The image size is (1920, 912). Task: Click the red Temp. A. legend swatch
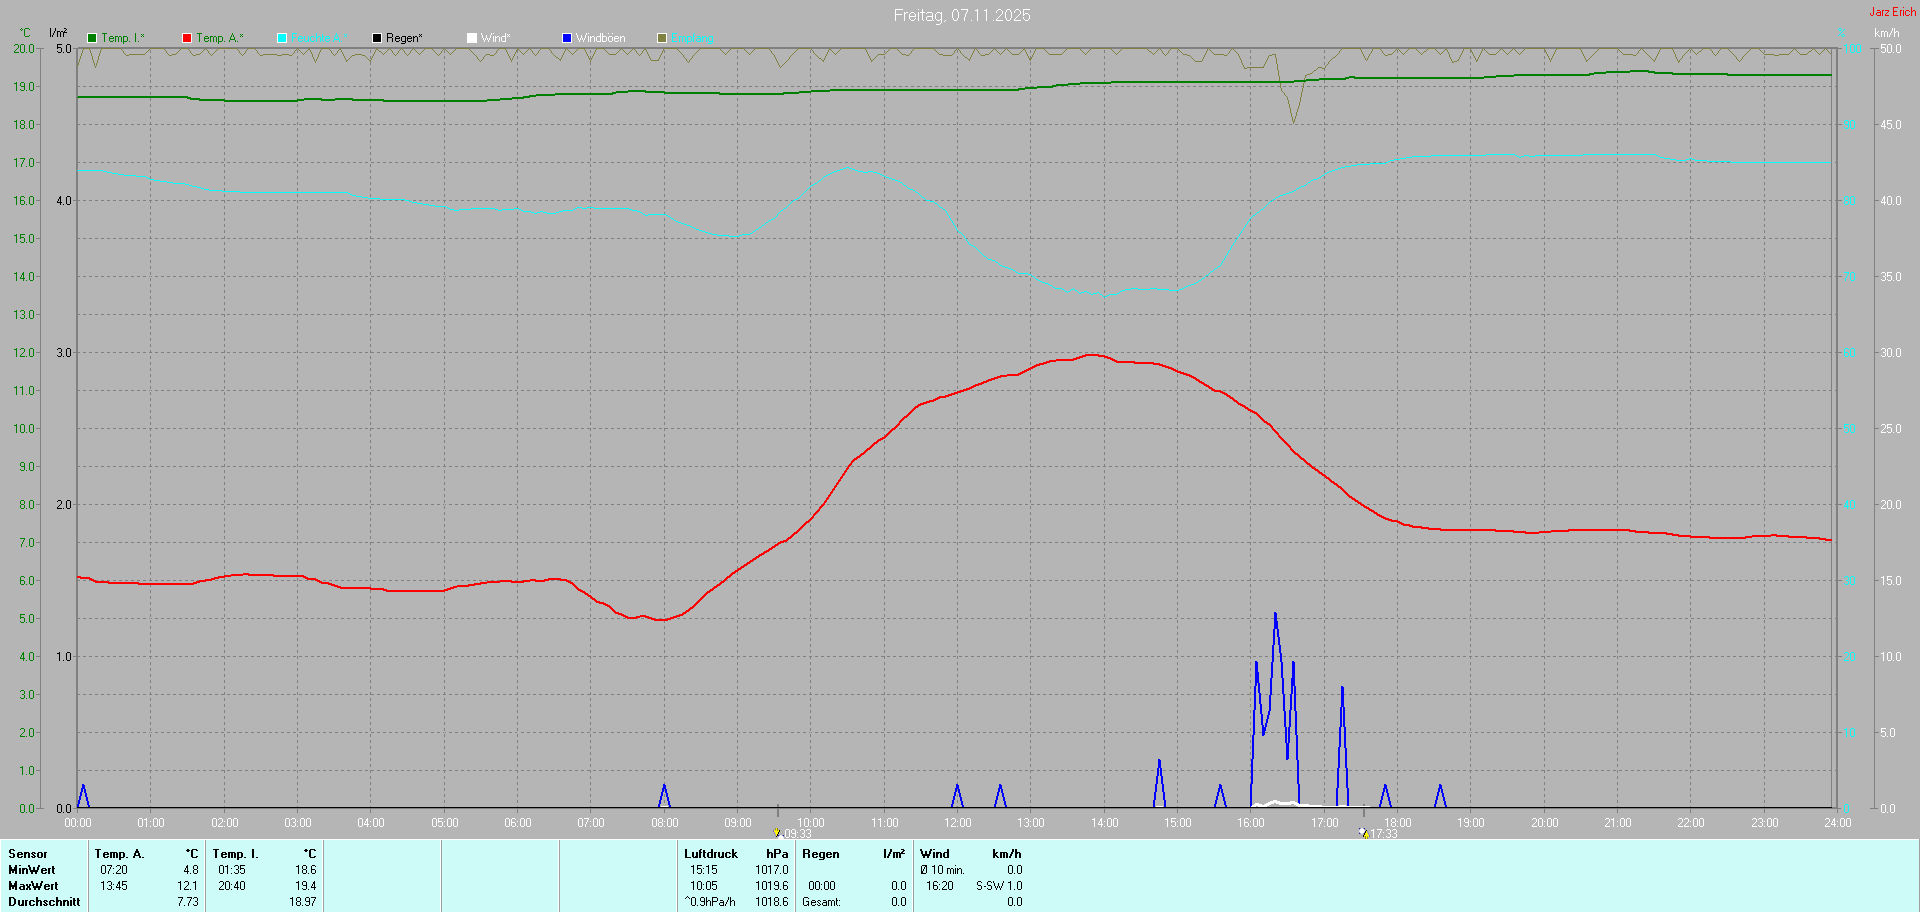click(187, 38)
